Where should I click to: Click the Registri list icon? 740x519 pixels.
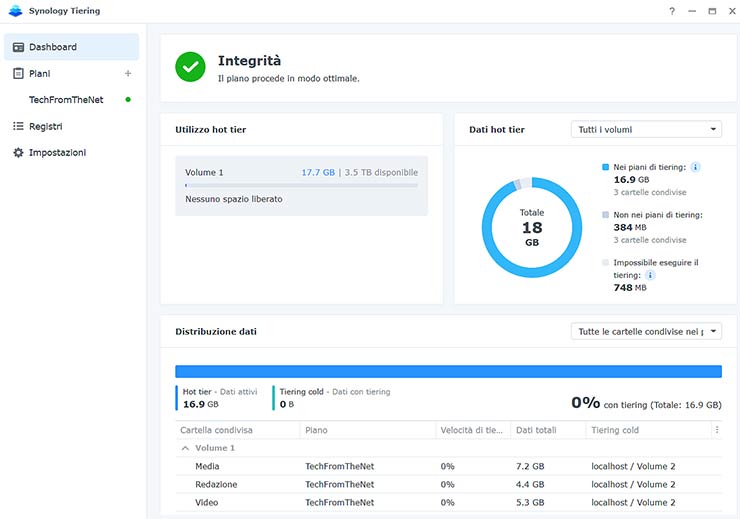(x=18, y=126)
